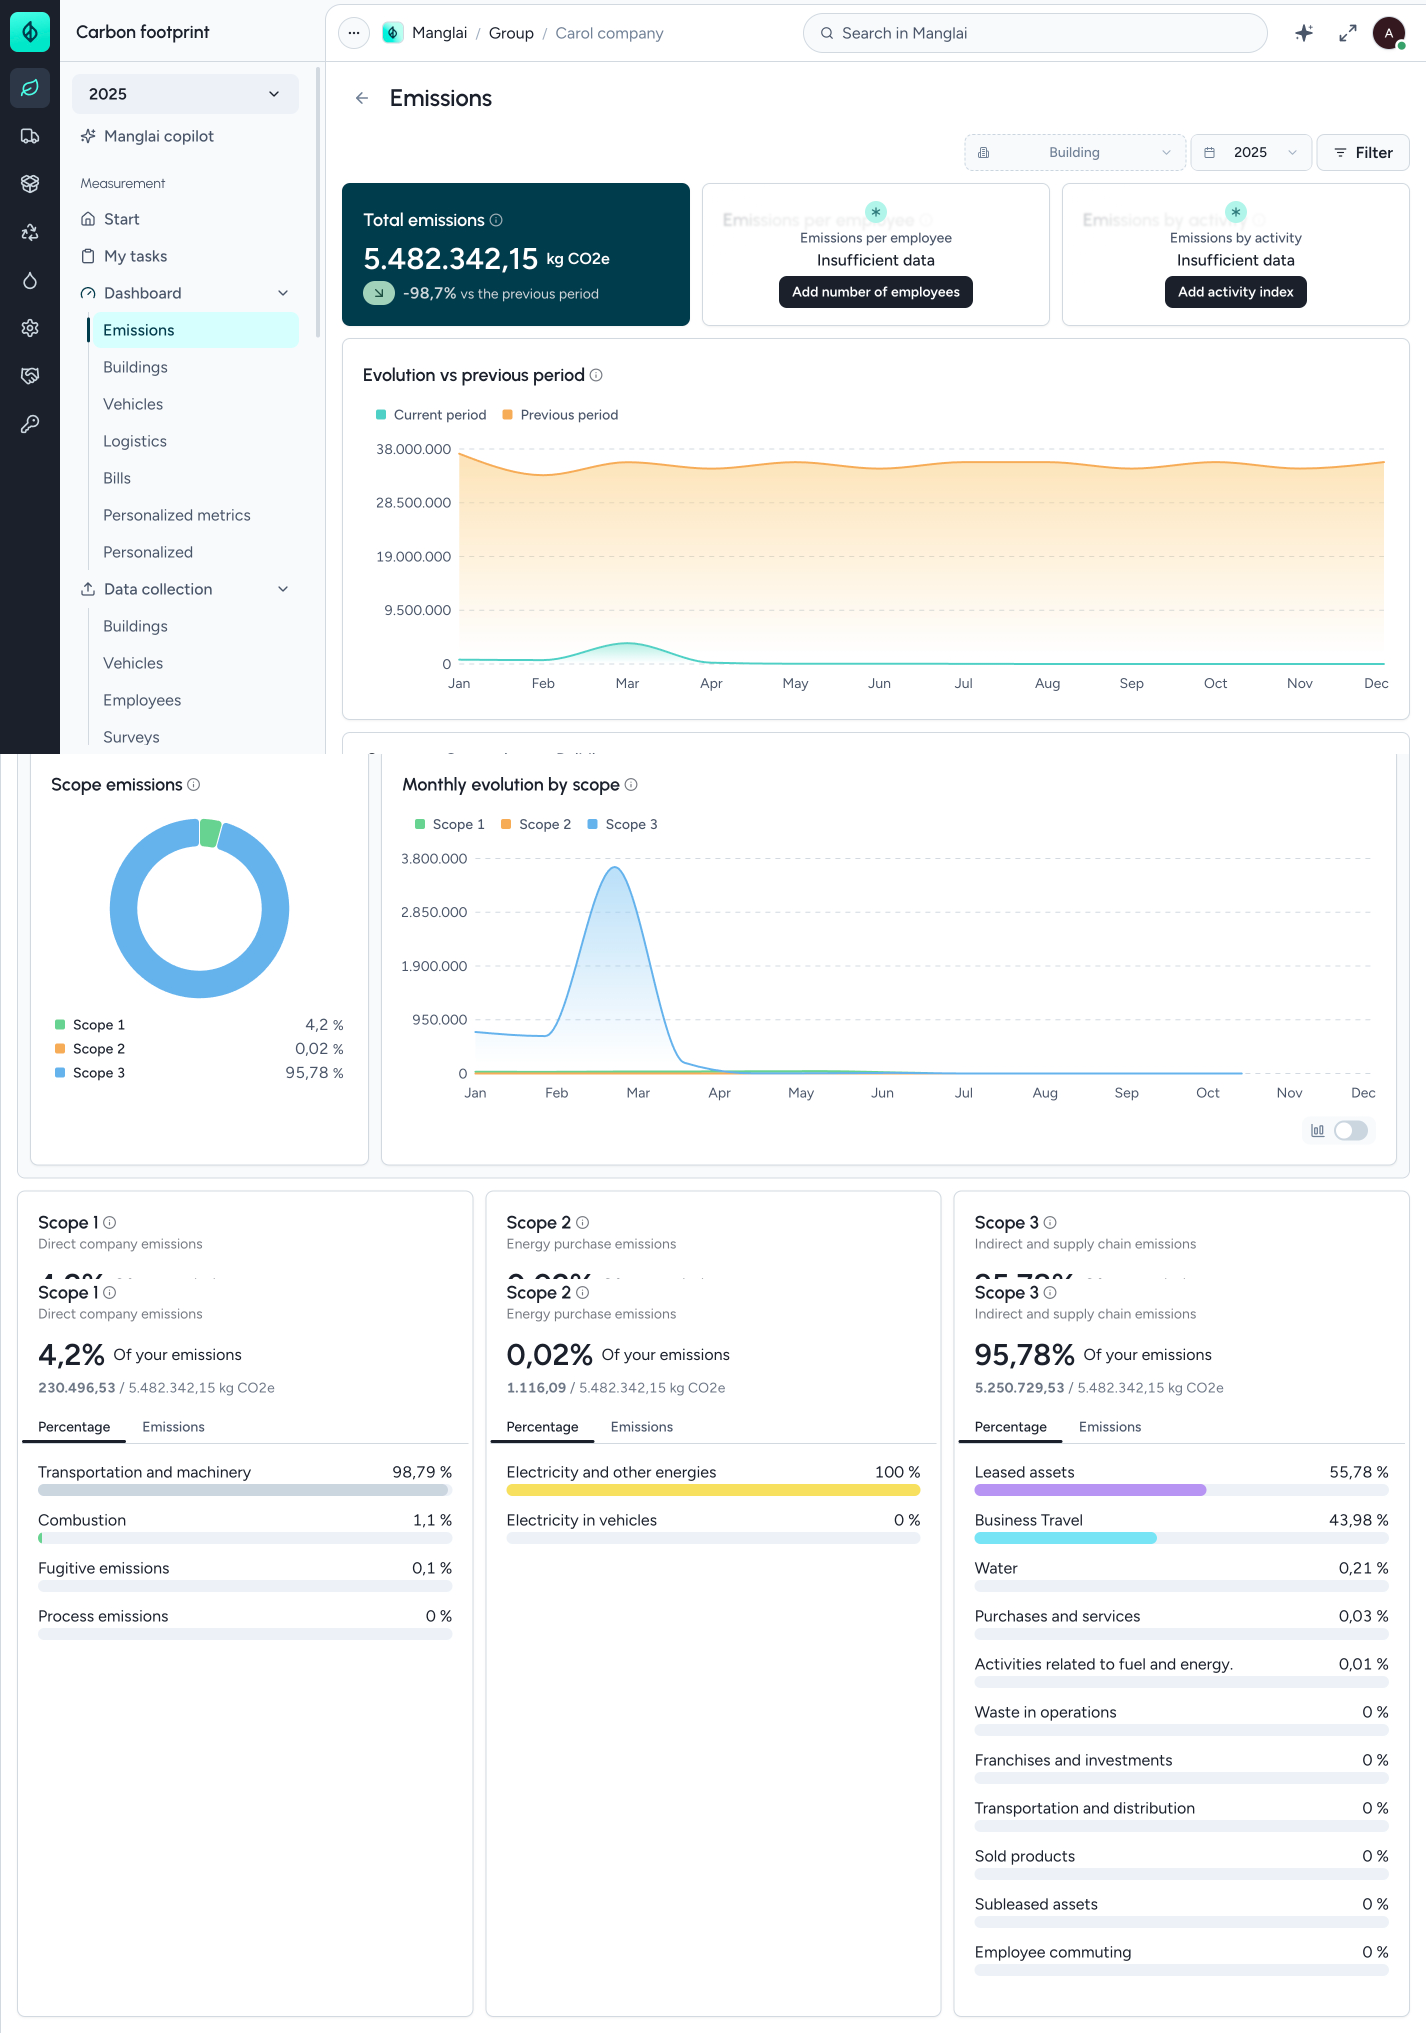Switch Scope 3 card to Emissions tab

pos(1110,1427)
